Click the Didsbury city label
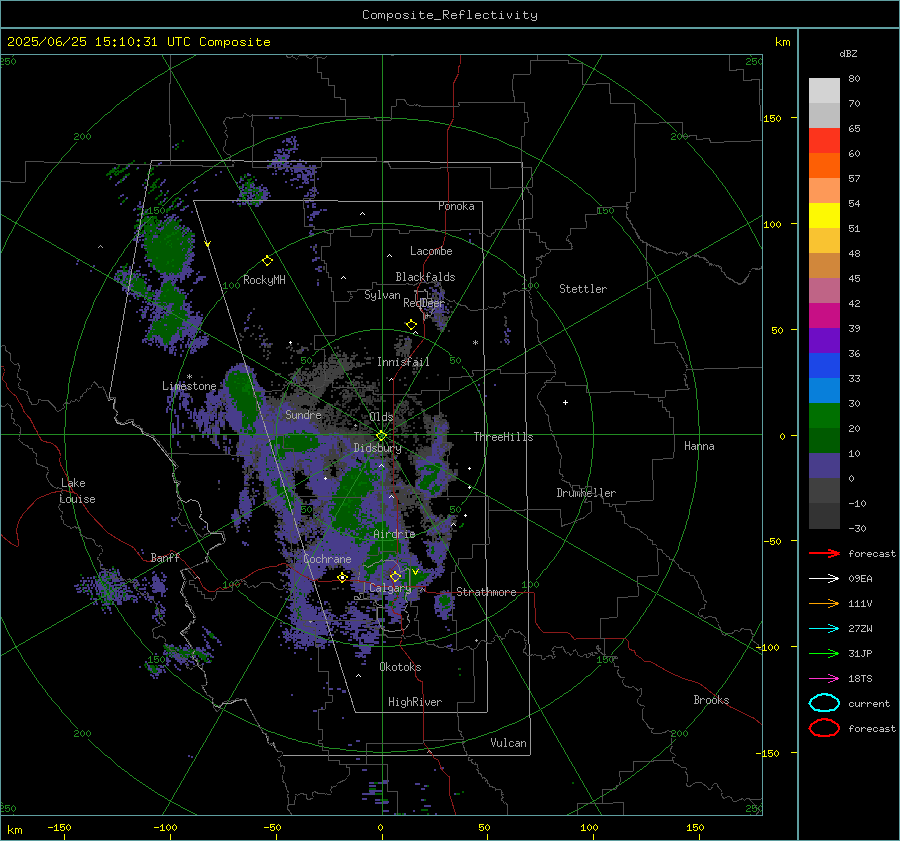This screenshot has height=841, width=900. click(x=377, y=448)
